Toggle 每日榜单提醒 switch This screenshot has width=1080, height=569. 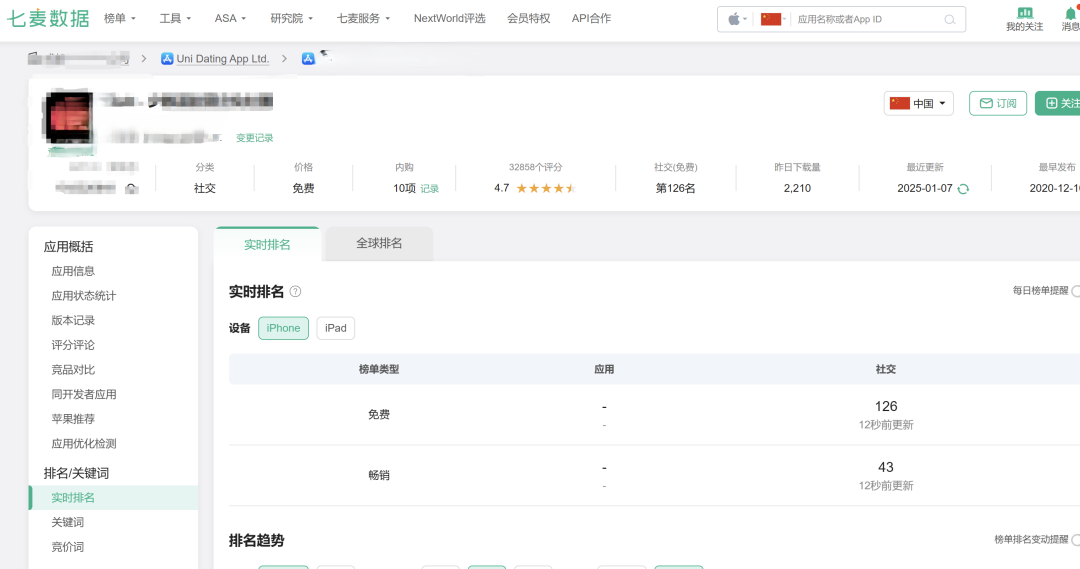[1075, 291]
